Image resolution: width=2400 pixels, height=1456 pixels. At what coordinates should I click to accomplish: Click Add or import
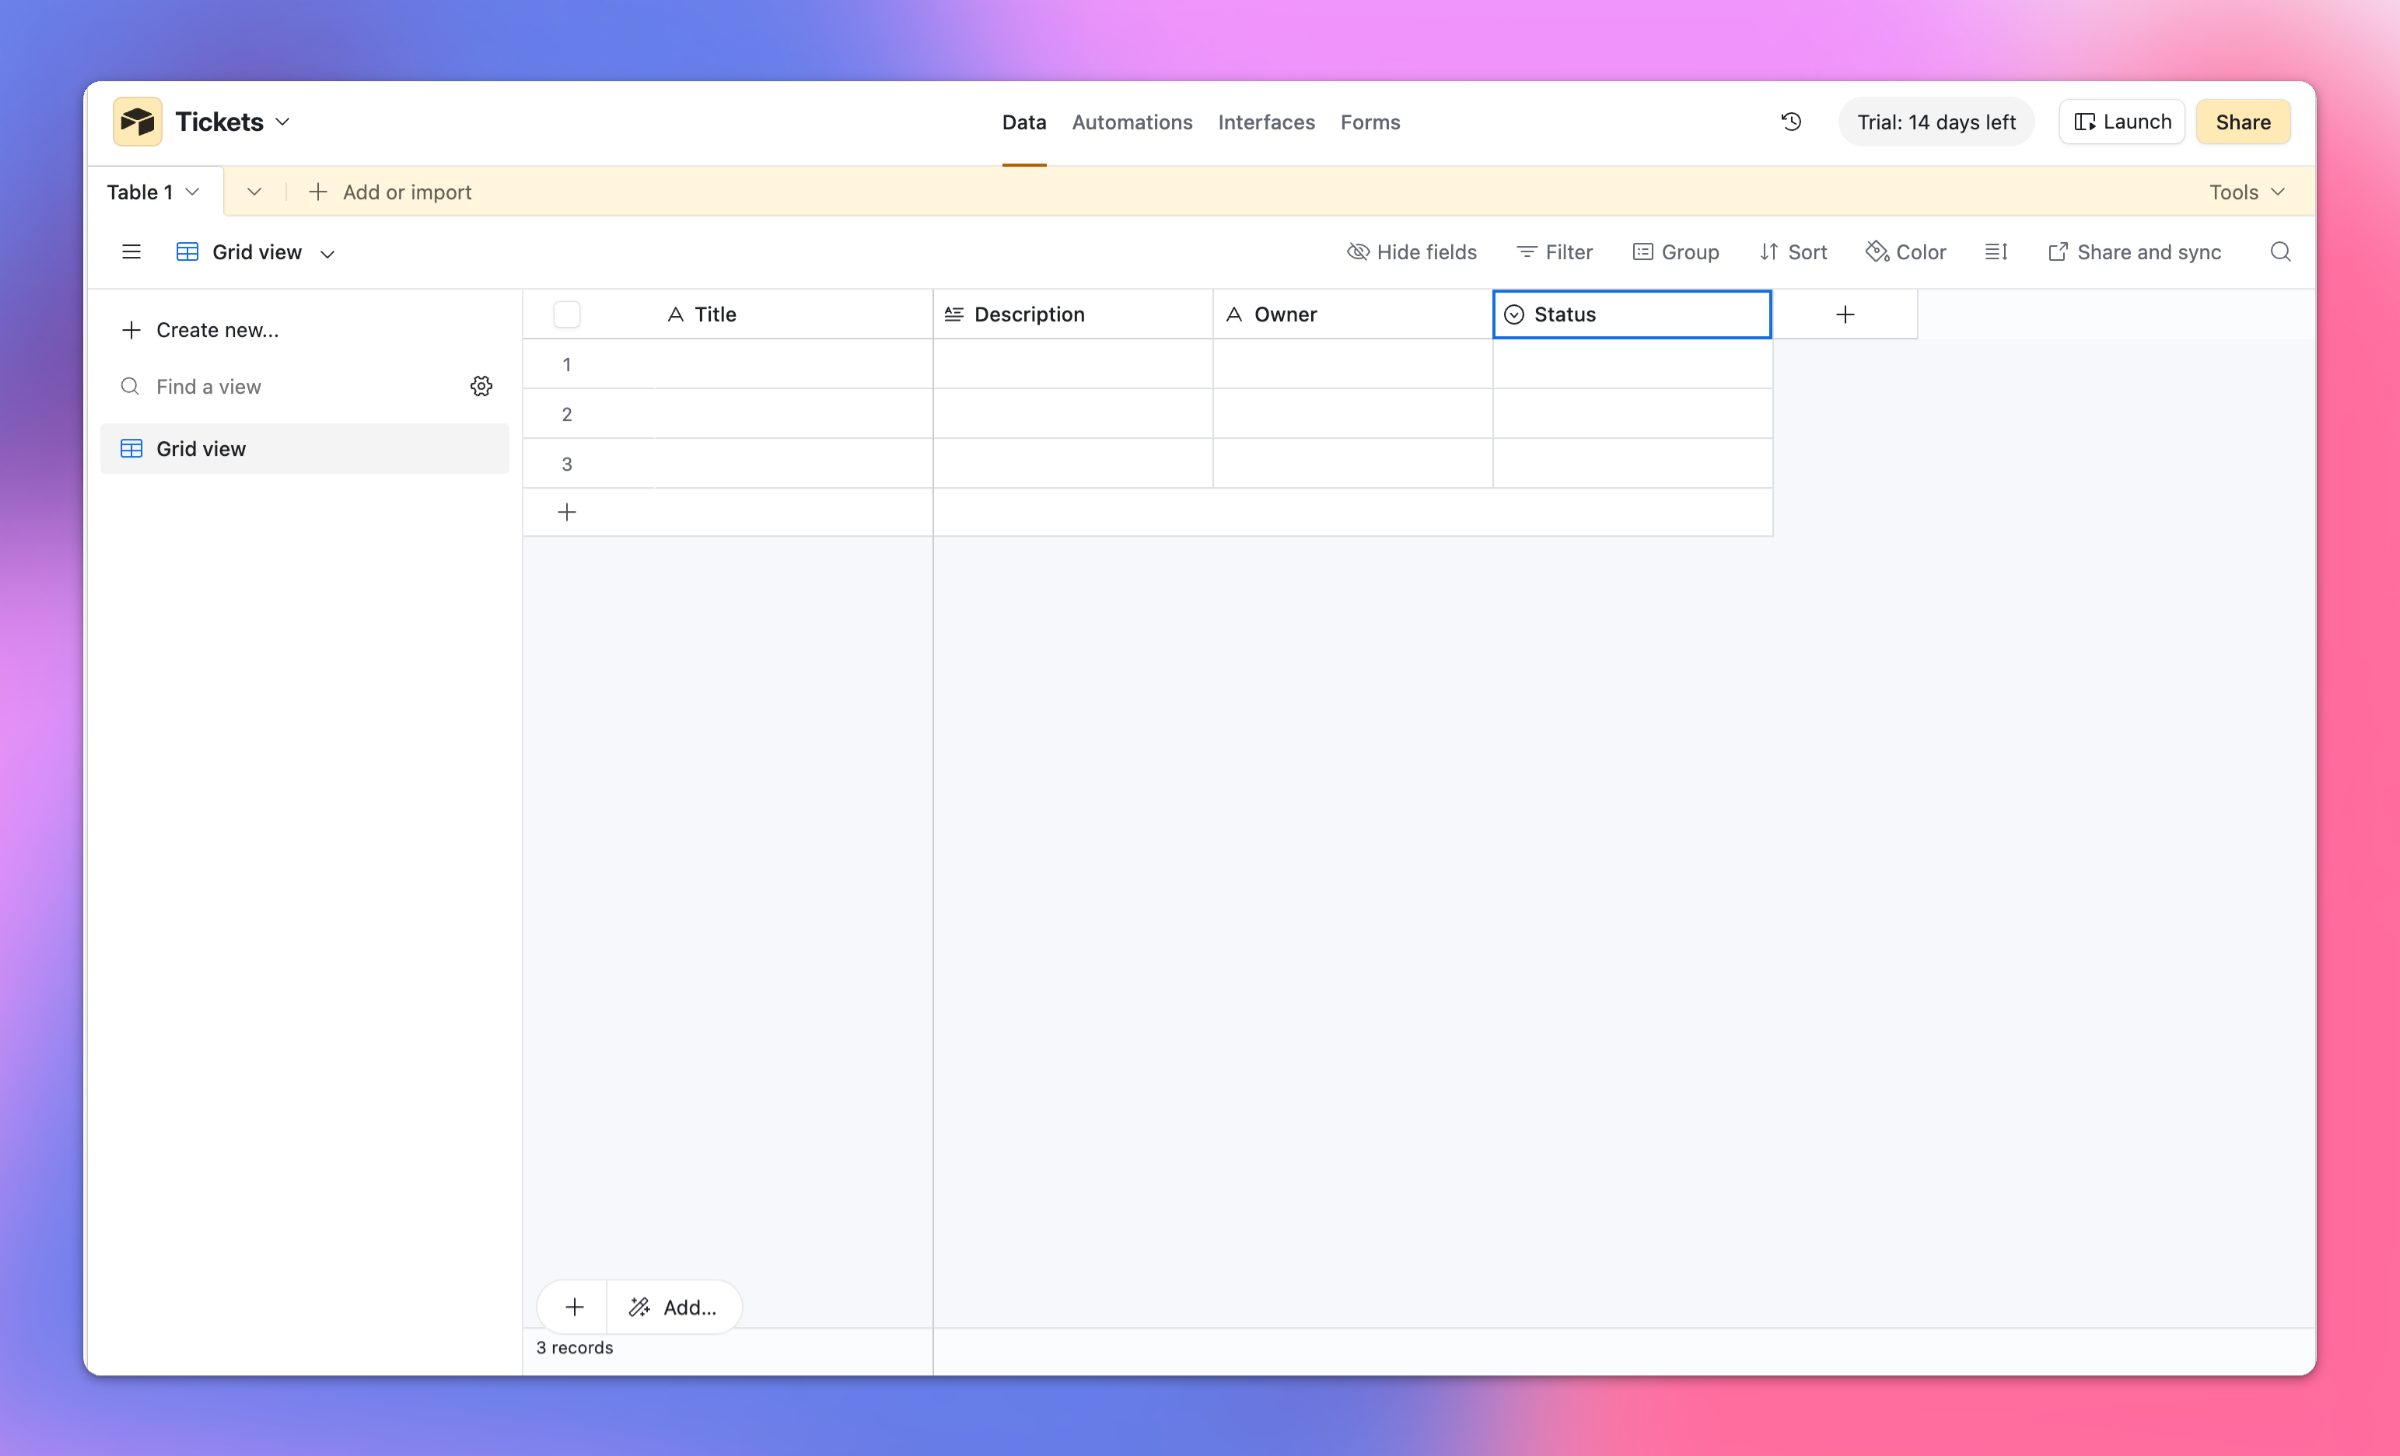(x=390, y=191)
